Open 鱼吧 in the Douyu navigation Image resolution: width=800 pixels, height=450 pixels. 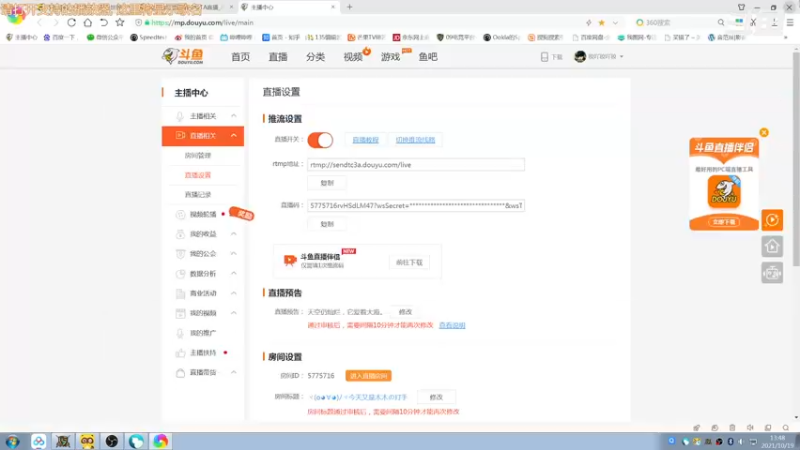[x=428, y=57]
